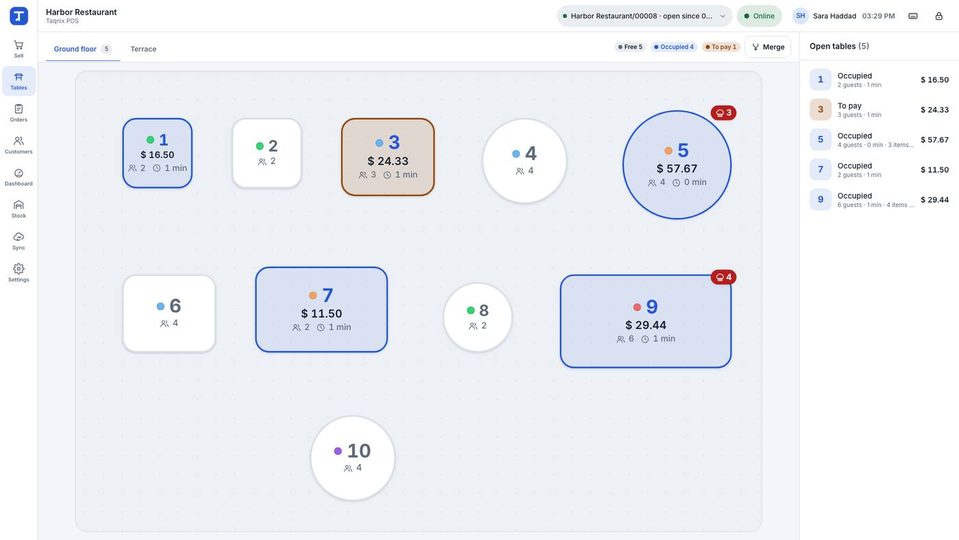Select table 7 with $11.50
Image resolution: width=959 pixels, height=540 pixels.
[322, 309]
